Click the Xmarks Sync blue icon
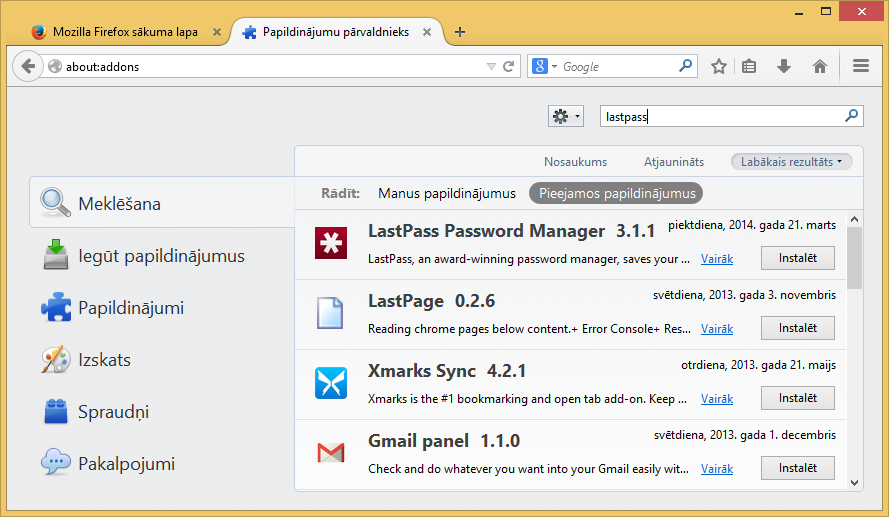 click(331, 383)
